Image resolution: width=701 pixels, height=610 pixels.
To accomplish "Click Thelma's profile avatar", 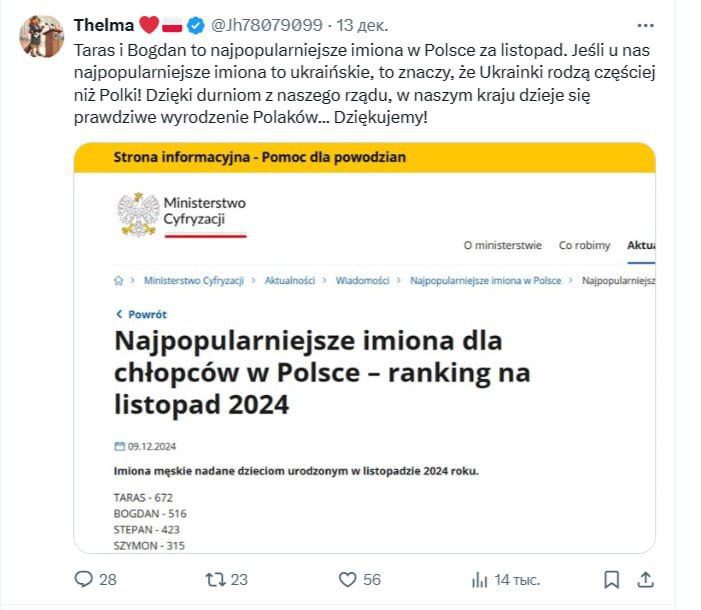I will [x=41, y=37].
